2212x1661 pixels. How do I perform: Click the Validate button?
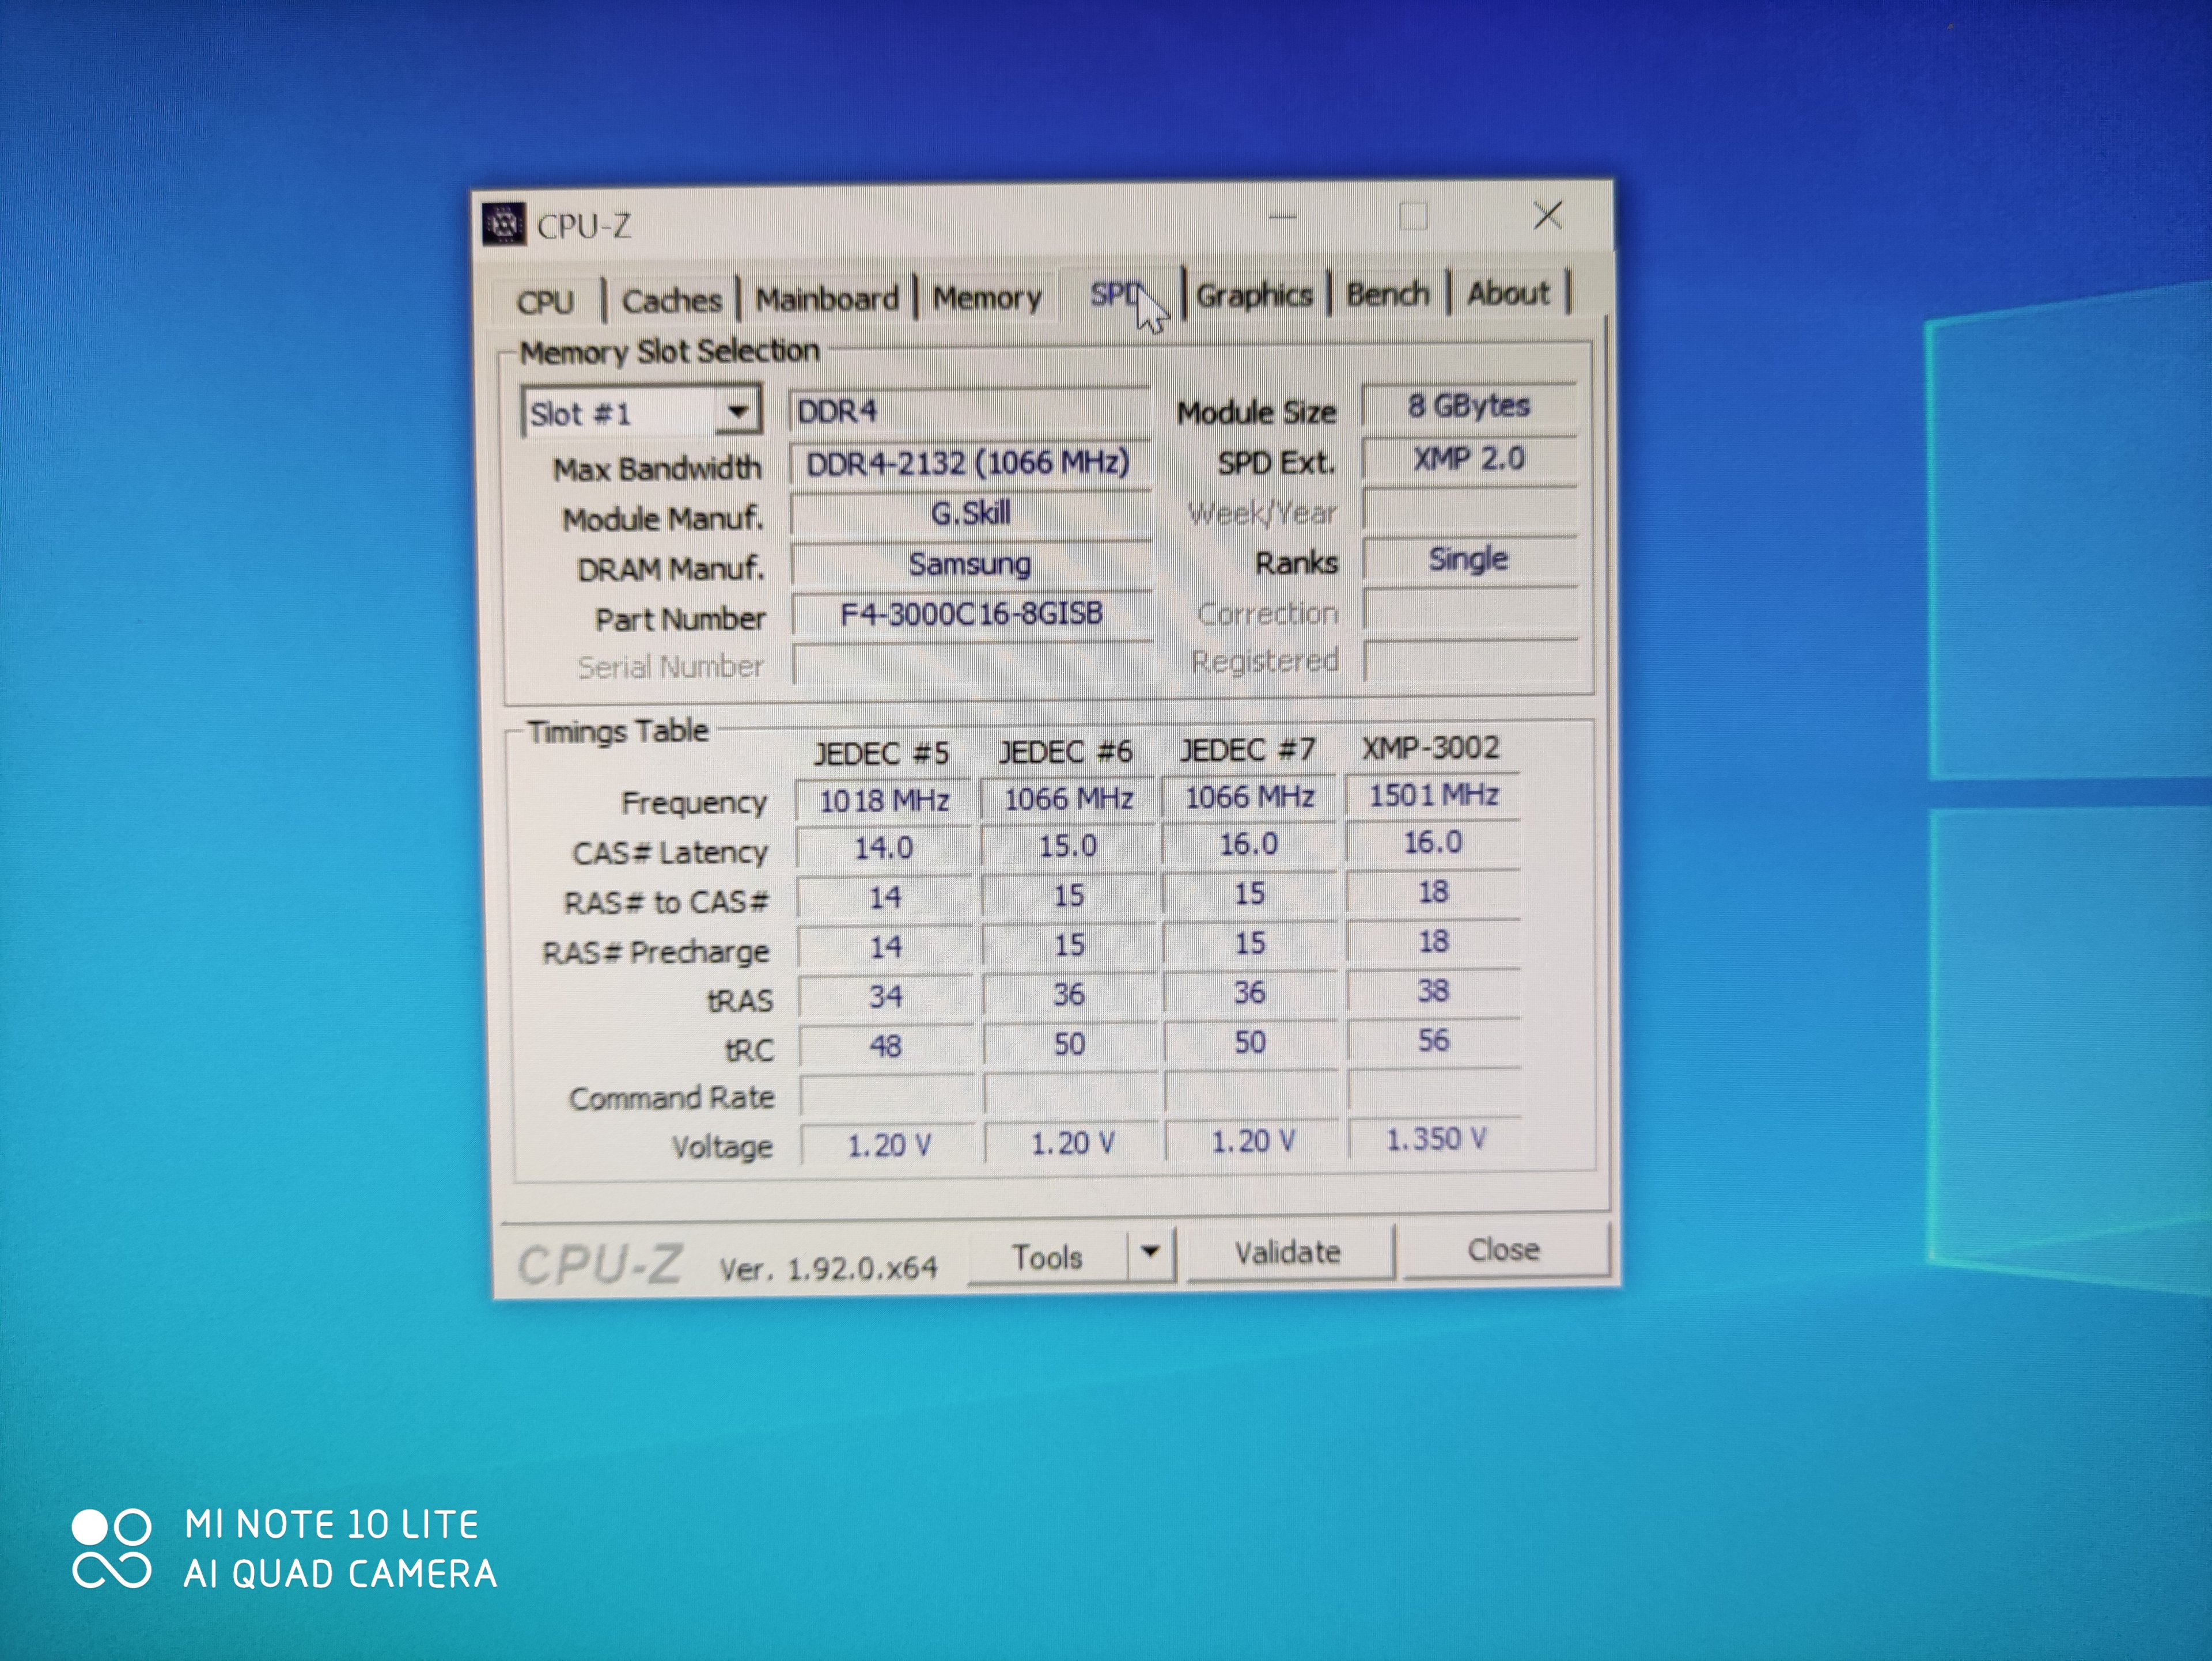[x=1288, y=1252]
